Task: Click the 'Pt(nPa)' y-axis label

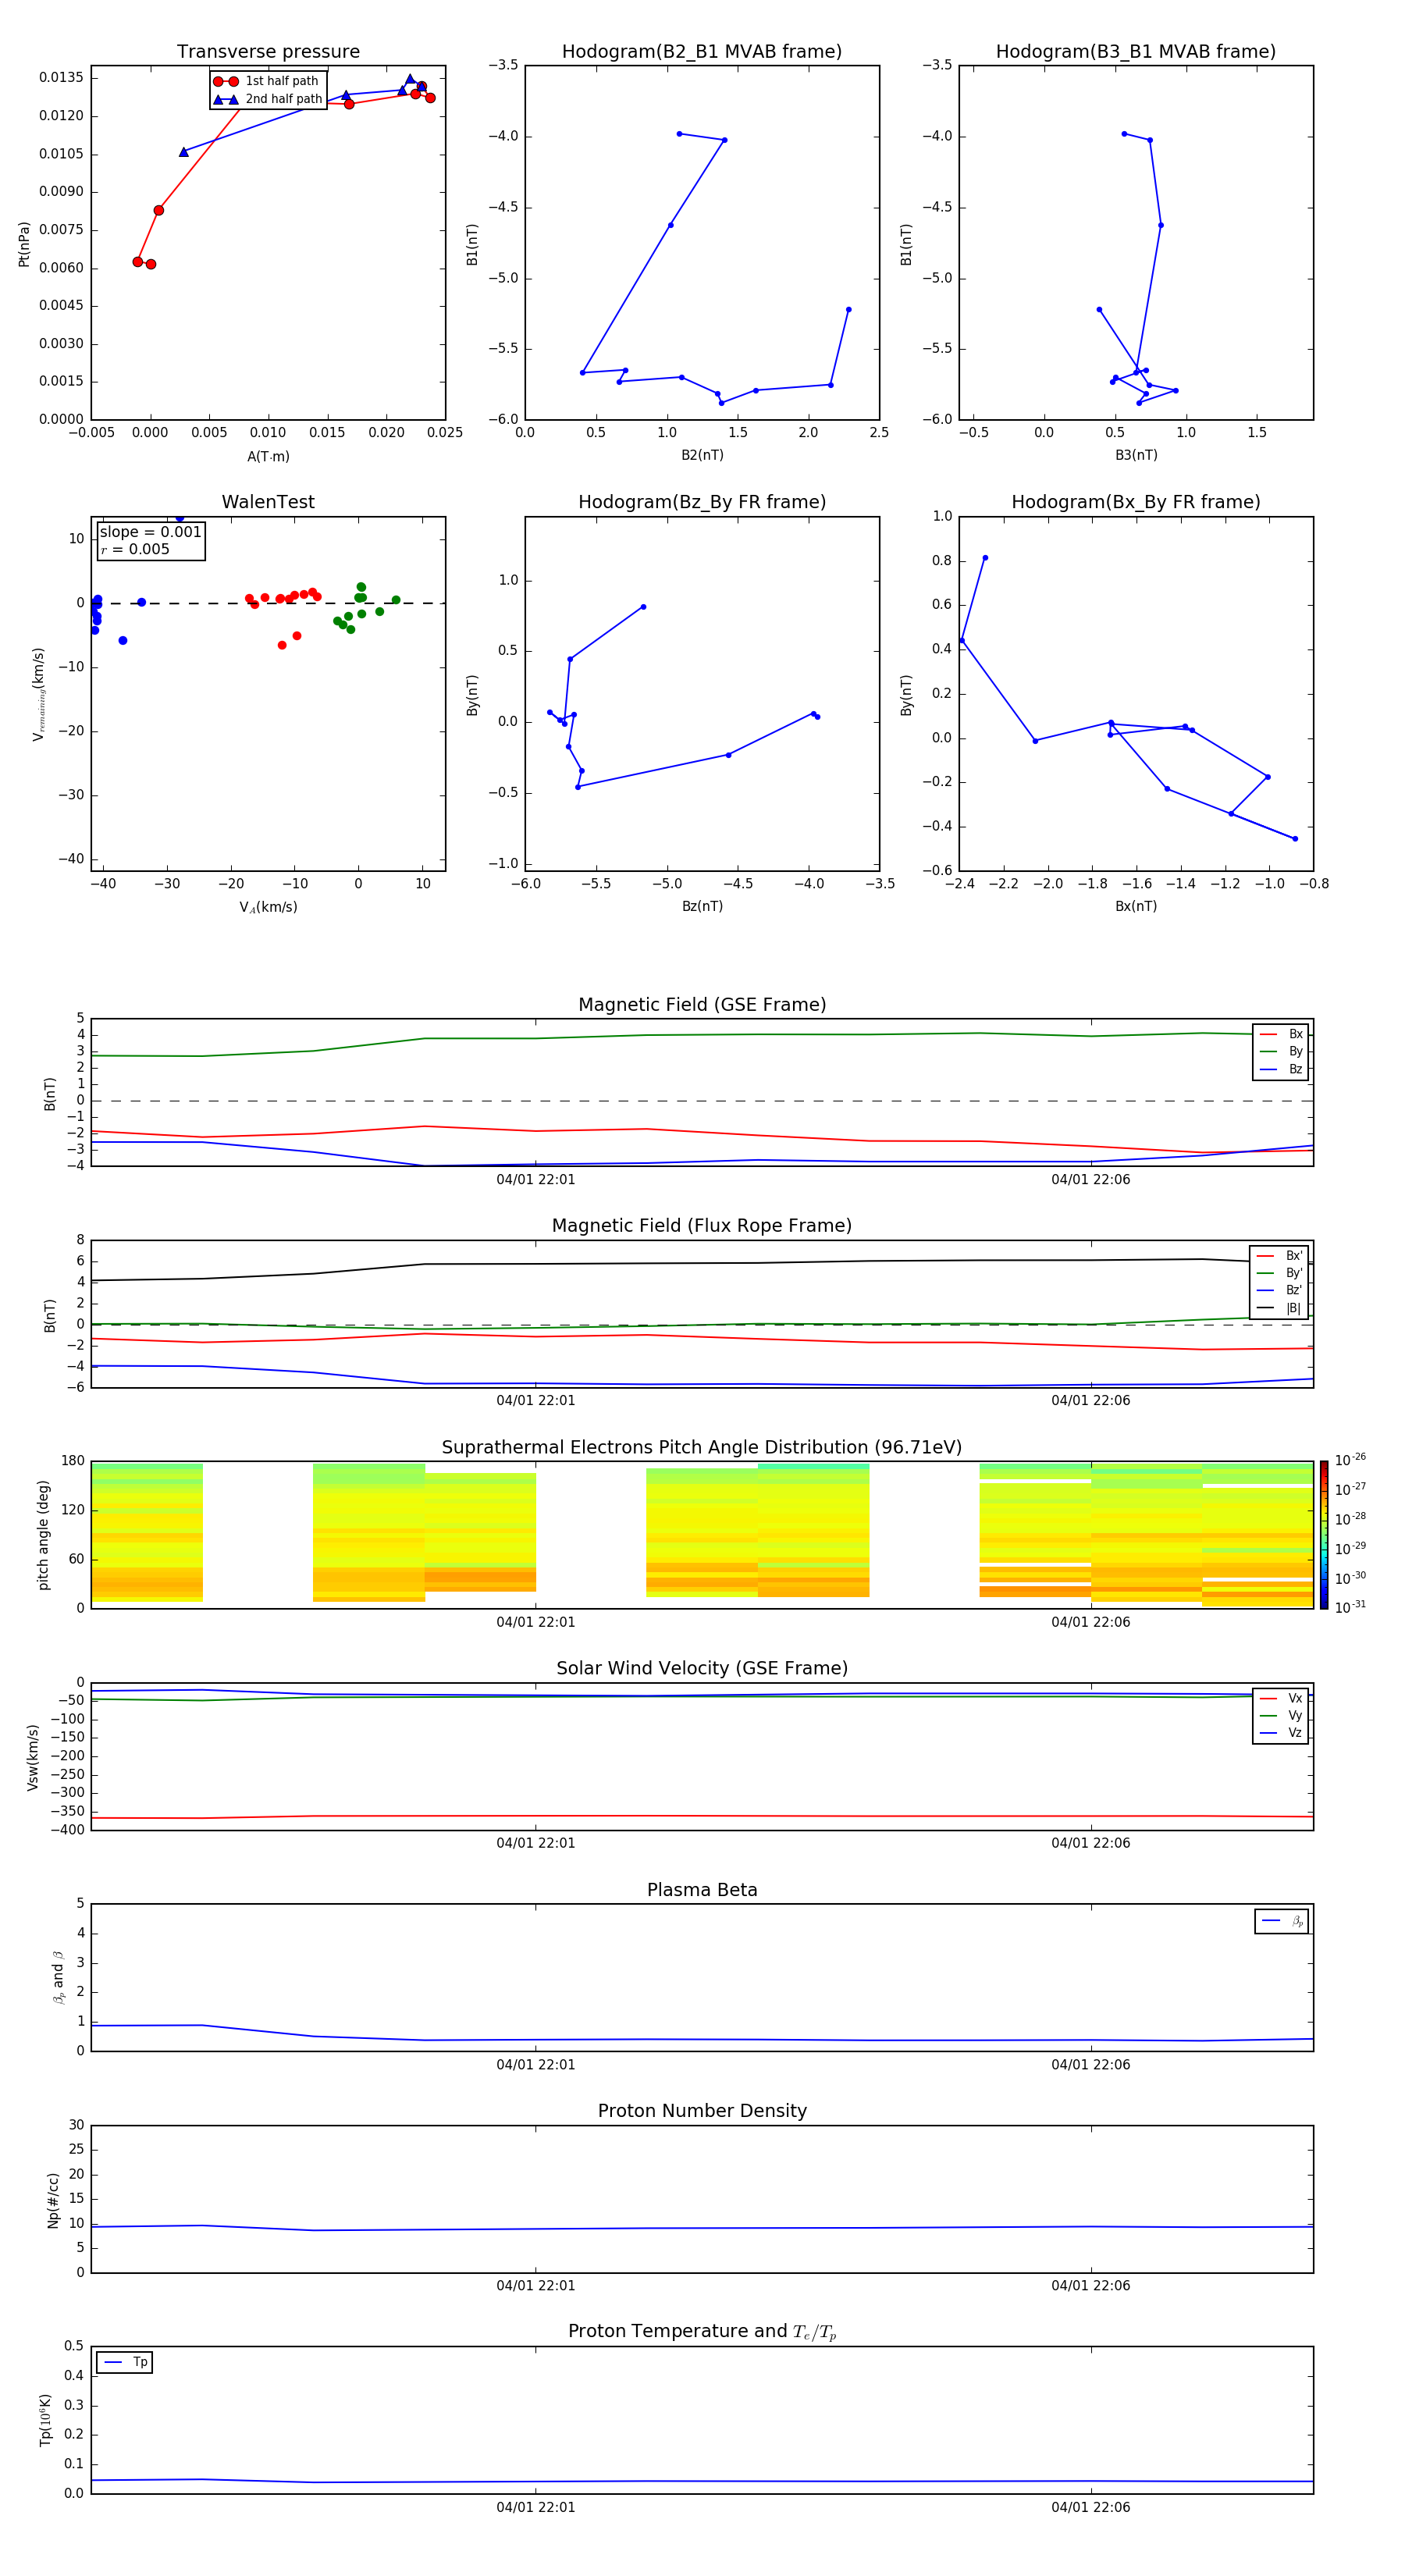Action: [24, 243]
